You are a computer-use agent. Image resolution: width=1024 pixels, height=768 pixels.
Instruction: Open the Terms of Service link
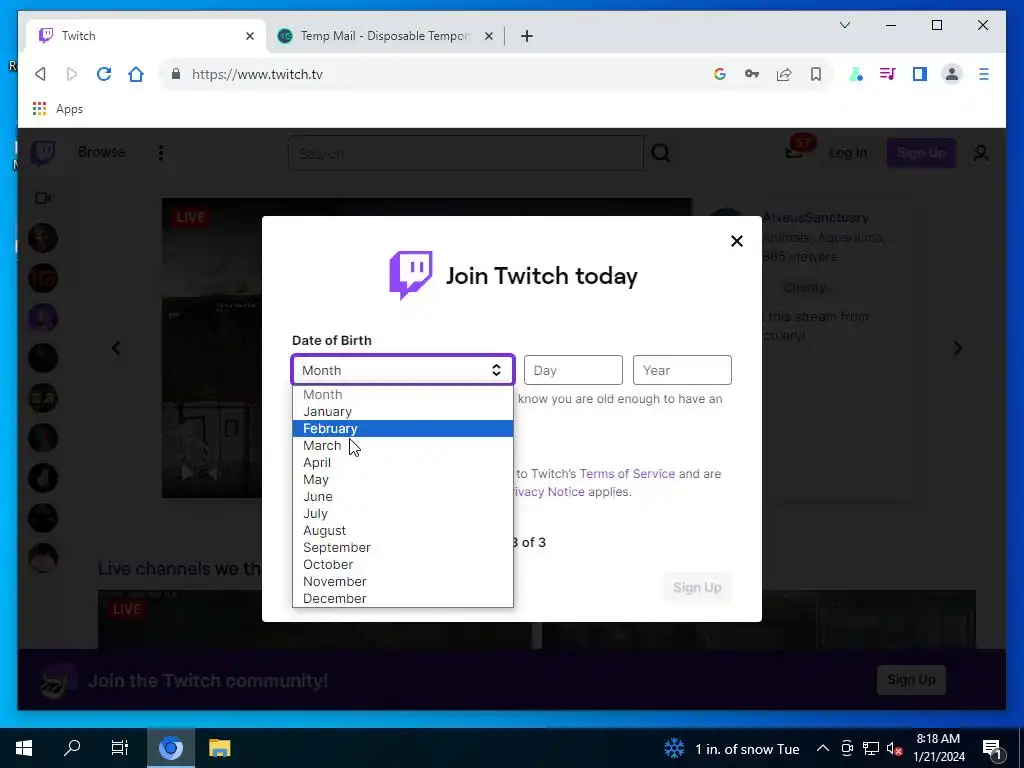point(627,473)
